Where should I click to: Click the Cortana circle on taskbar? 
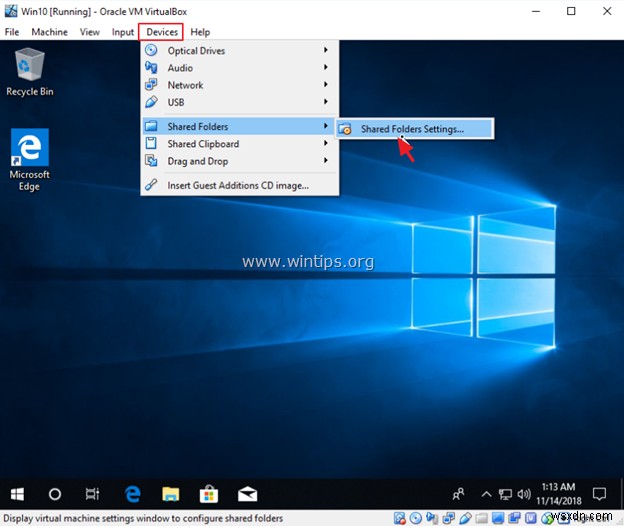click(x=55, y=494)
